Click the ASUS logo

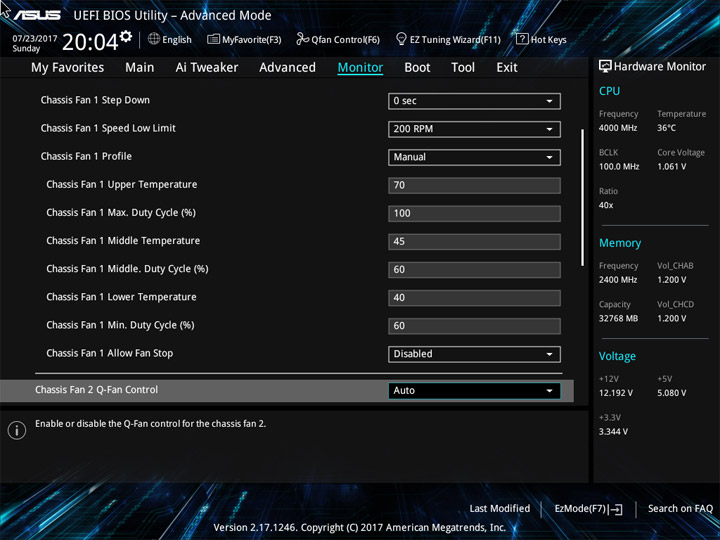point(37,15)
